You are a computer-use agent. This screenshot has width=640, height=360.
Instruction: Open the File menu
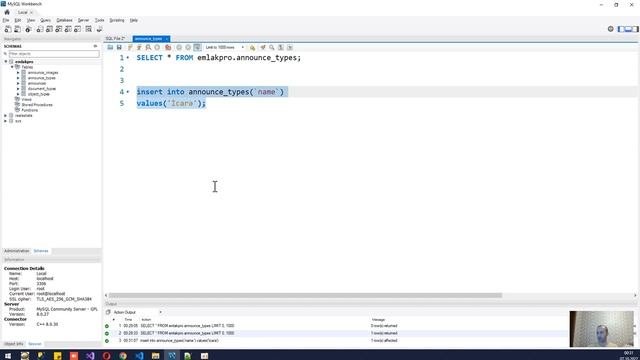pos(6,20)
